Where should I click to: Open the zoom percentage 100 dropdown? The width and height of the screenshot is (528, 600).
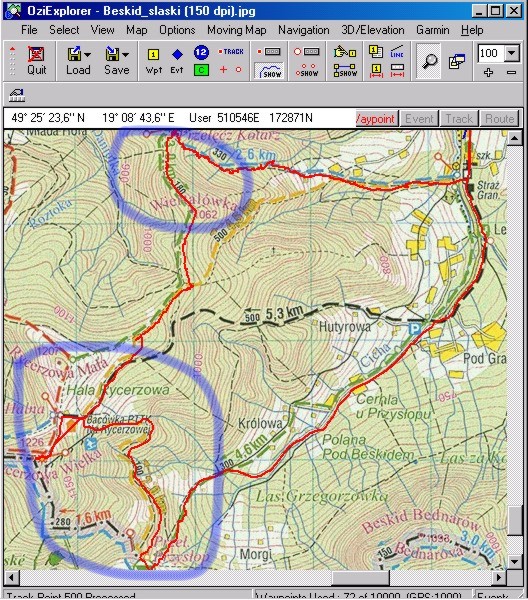[512, 53]
